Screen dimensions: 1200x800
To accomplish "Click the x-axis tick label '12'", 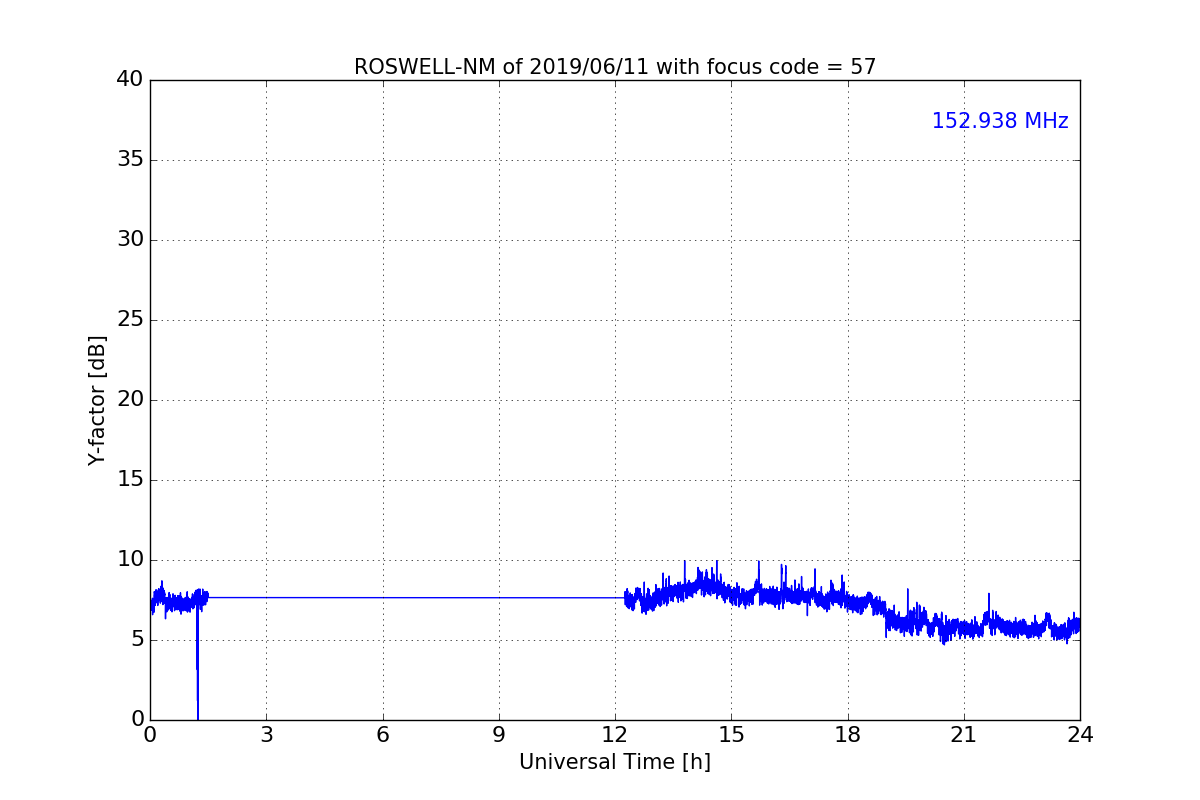I will click(x=615, y=735).
